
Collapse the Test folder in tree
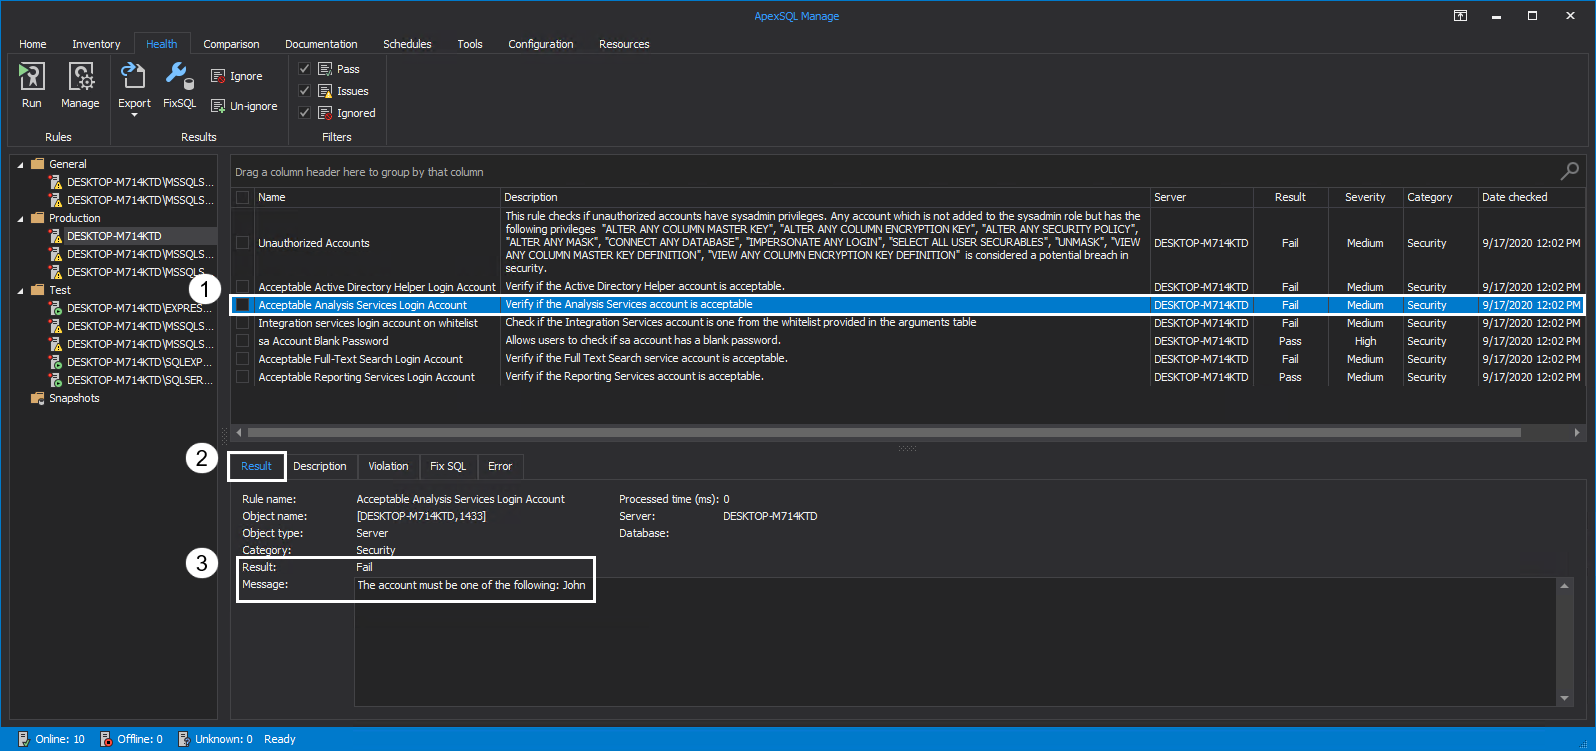[x=21, y=290]
